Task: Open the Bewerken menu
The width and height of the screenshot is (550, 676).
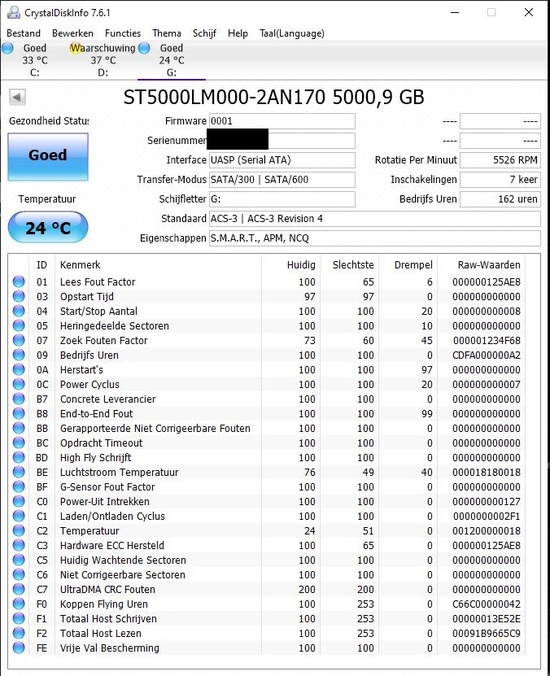Action: point(72,33)
